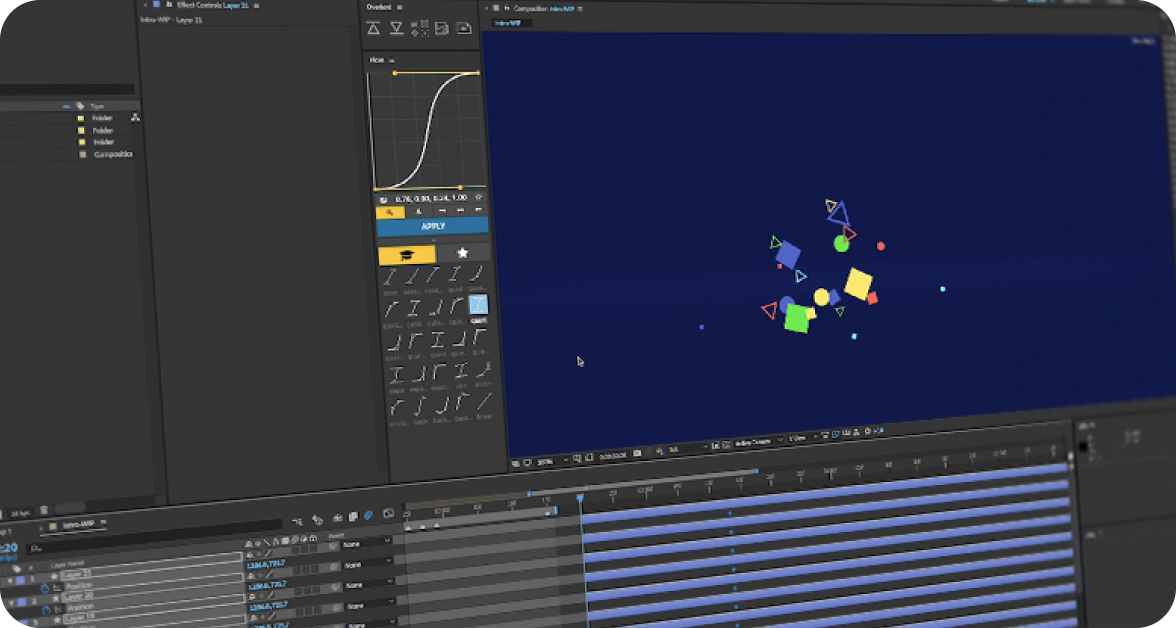The image size is (1176, 628).
Task: Collapse the Layer 20 properties triangle
Action: pos(12,602)
